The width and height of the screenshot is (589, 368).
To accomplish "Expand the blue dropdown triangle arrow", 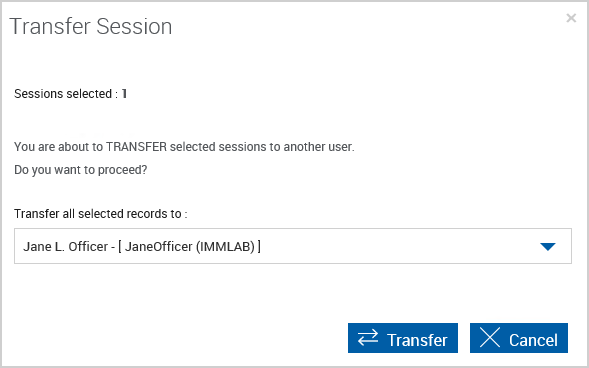I will [x=548, y=247].
